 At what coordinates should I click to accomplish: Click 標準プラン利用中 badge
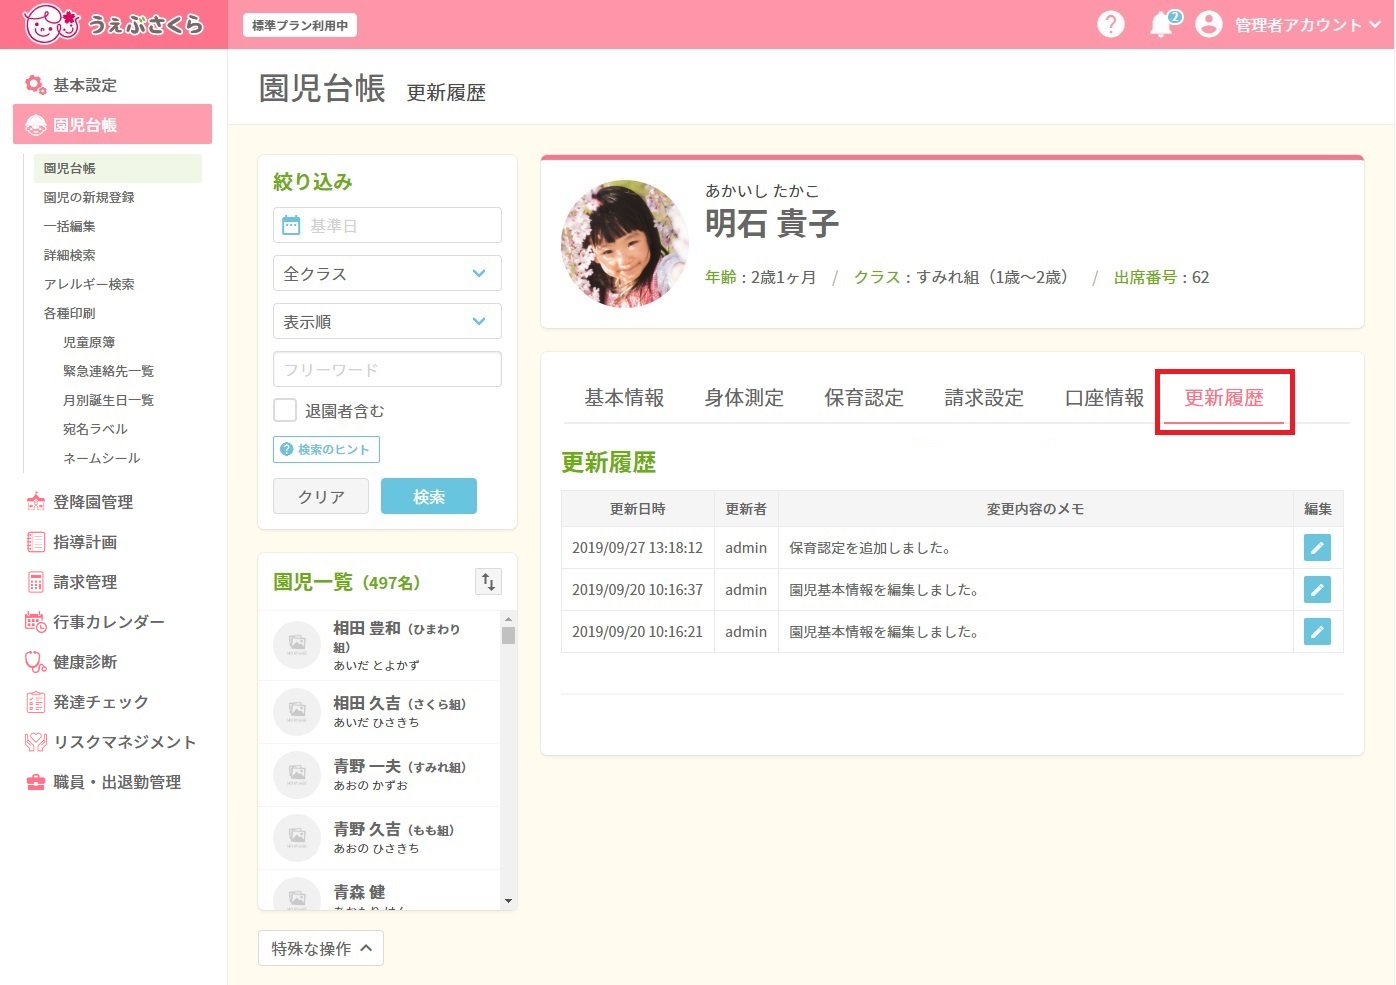coord(300,25)
